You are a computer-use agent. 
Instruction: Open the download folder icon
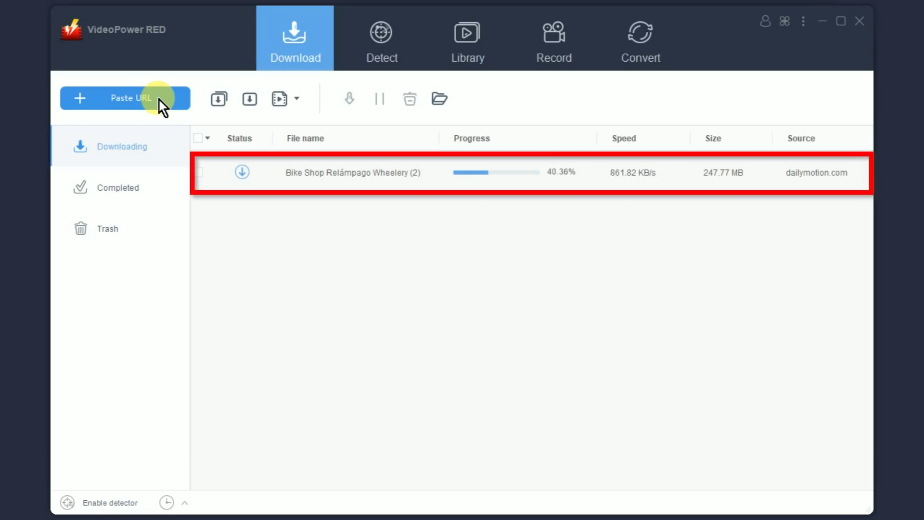(x=440, y=98)
